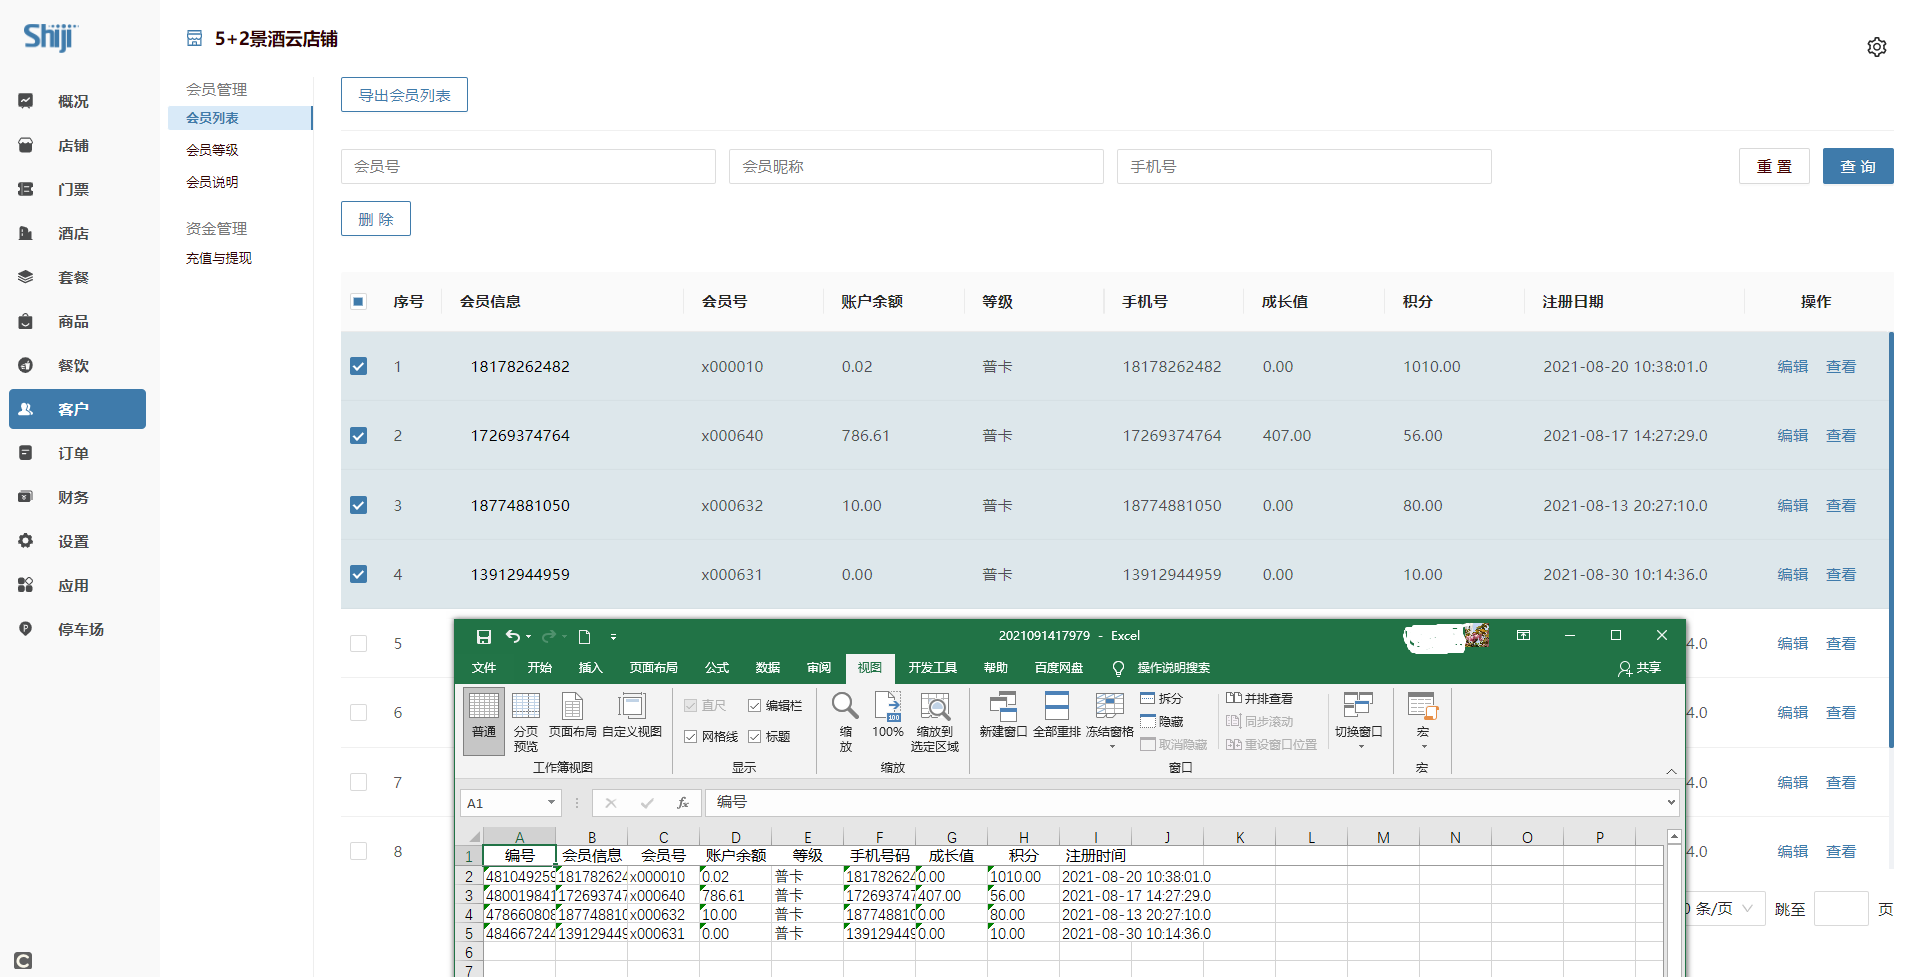Uncheck row 3 member 18774881050
The image size is (1920, 977).
358,505
